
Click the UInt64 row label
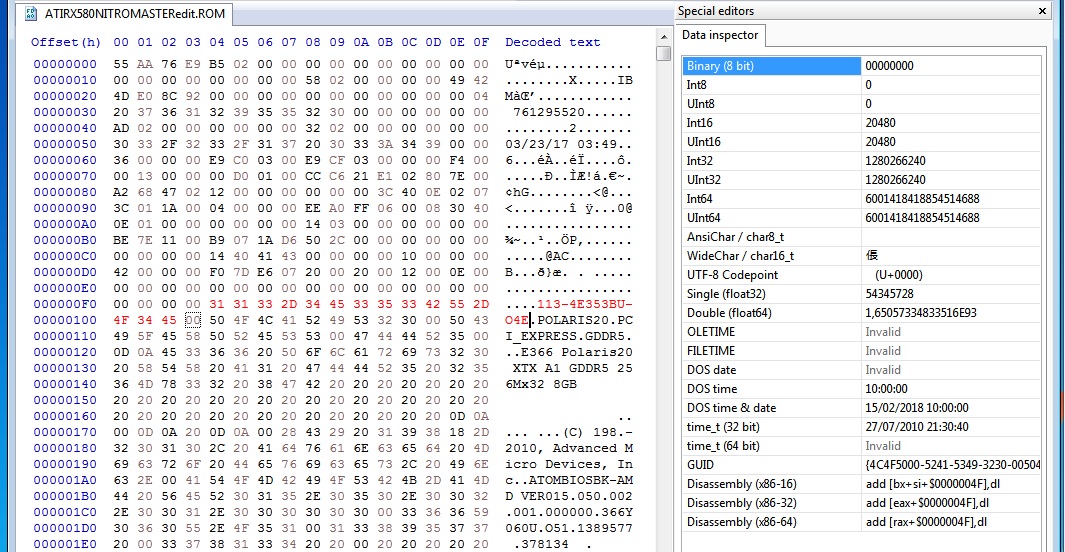pos(704,218)
